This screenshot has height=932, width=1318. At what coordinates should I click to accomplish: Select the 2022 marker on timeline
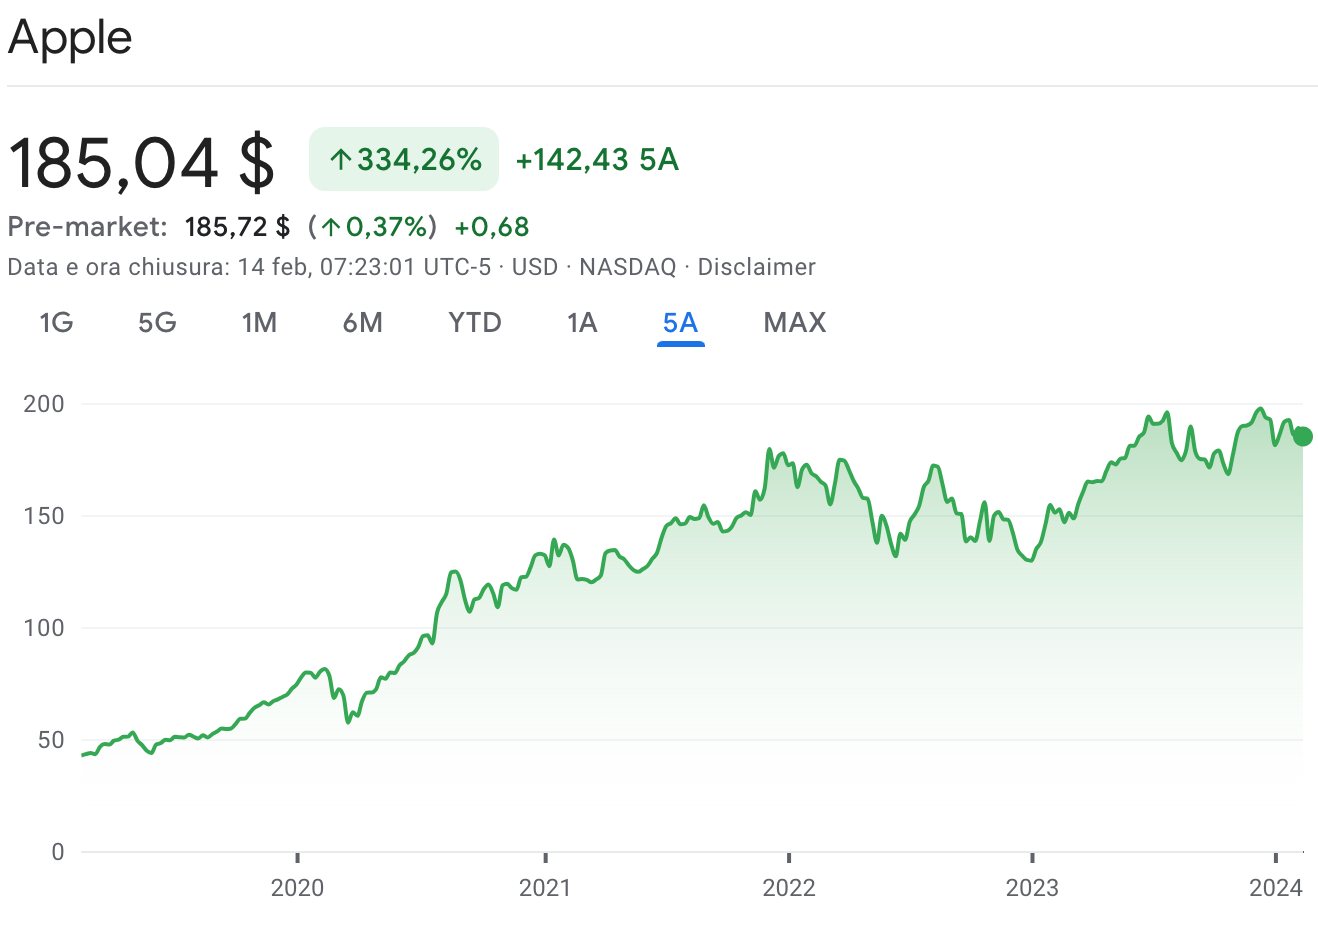tap(789, 887)
